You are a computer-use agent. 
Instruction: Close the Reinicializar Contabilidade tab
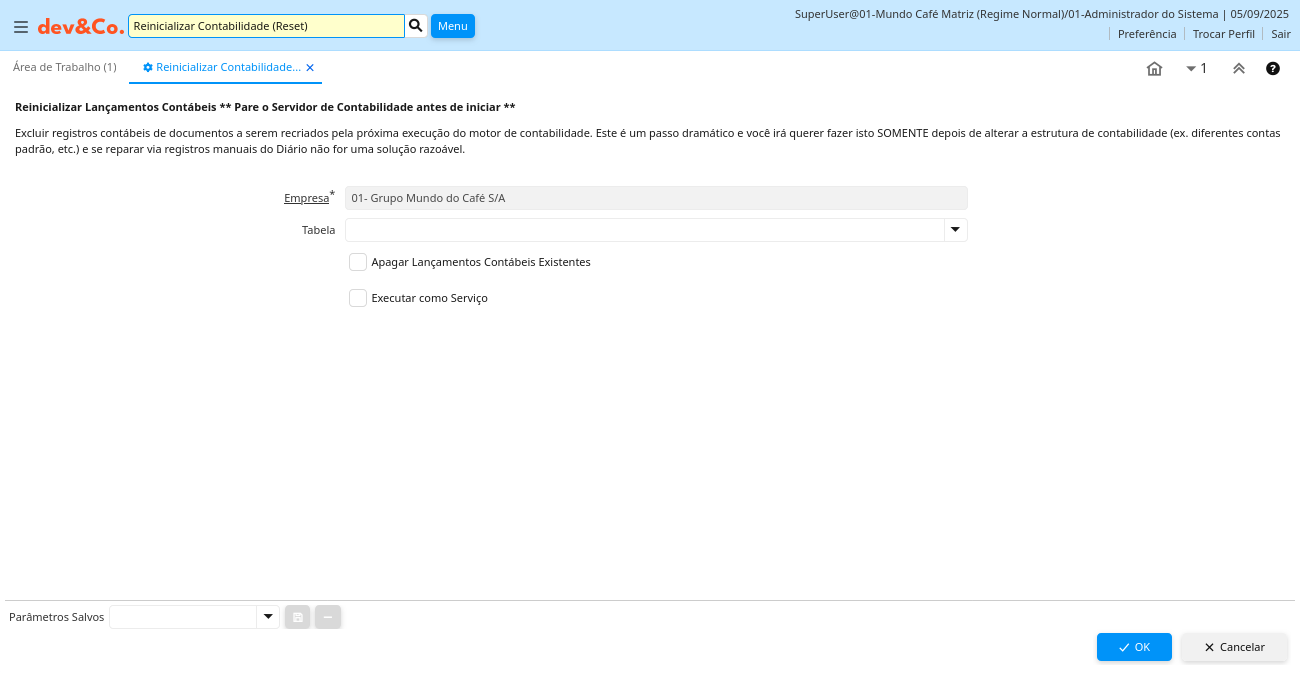tap(310, 68)
